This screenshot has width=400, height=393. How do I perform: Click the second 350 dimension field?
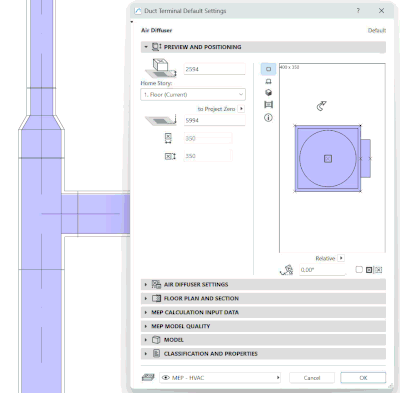[x=208, y=156]
